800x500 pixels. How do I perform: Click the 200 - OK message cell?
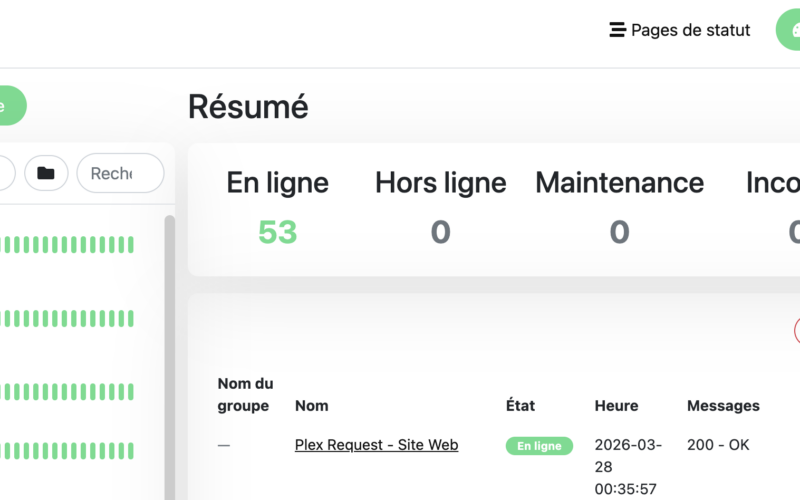click(718, 445)
